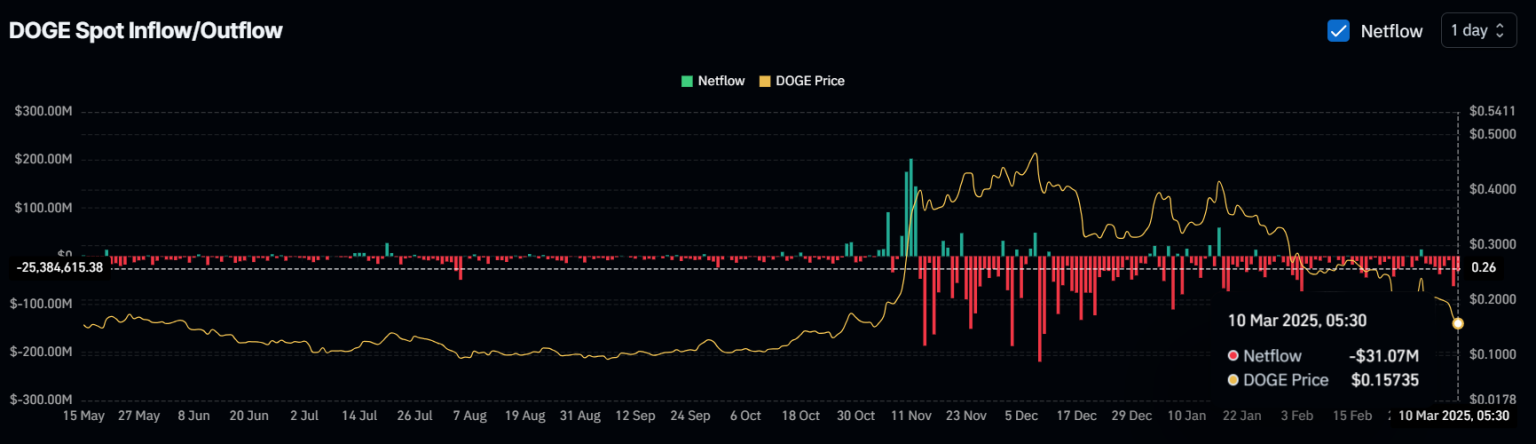The width and height of the screenshot is (1536, 444).
Task: Click the price line endpoint marker
Action: coord(1458,323)
